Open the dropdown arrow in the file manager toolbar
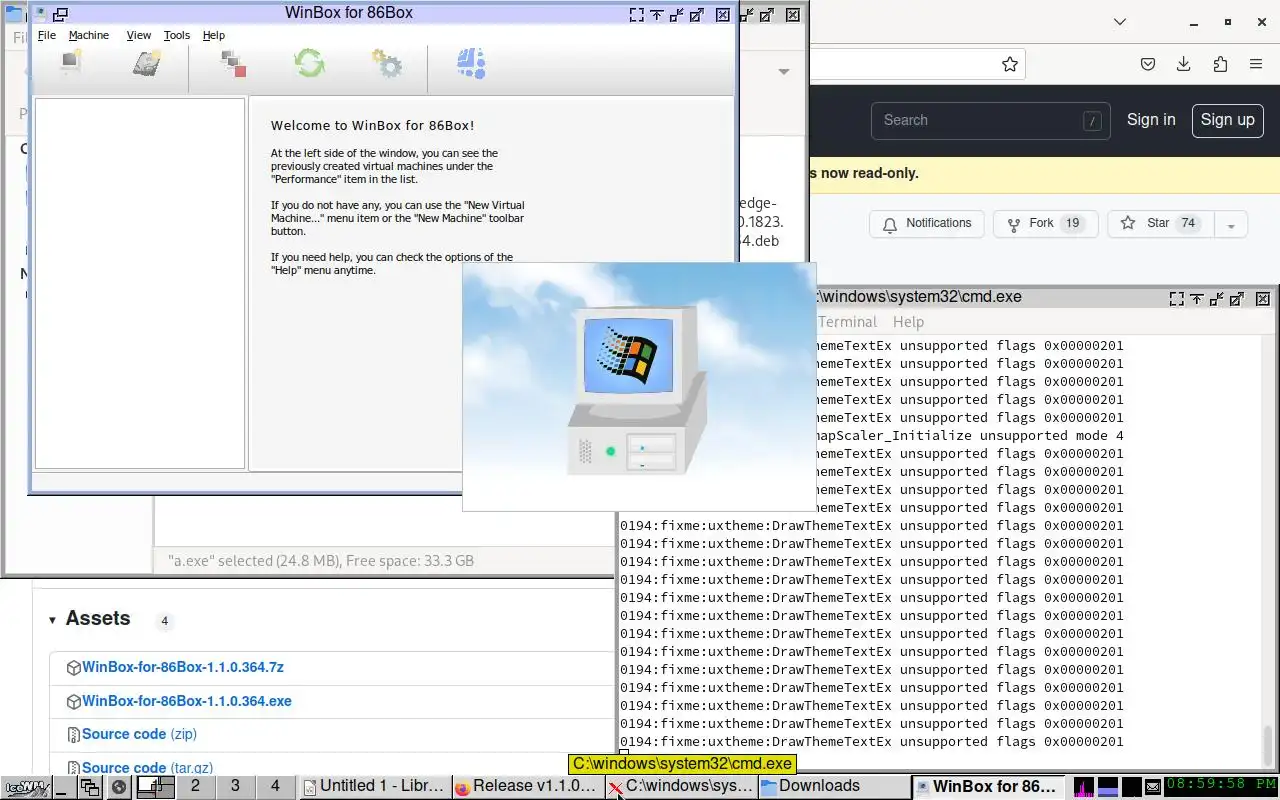1280x800 pixels. (x=784, y=71)
